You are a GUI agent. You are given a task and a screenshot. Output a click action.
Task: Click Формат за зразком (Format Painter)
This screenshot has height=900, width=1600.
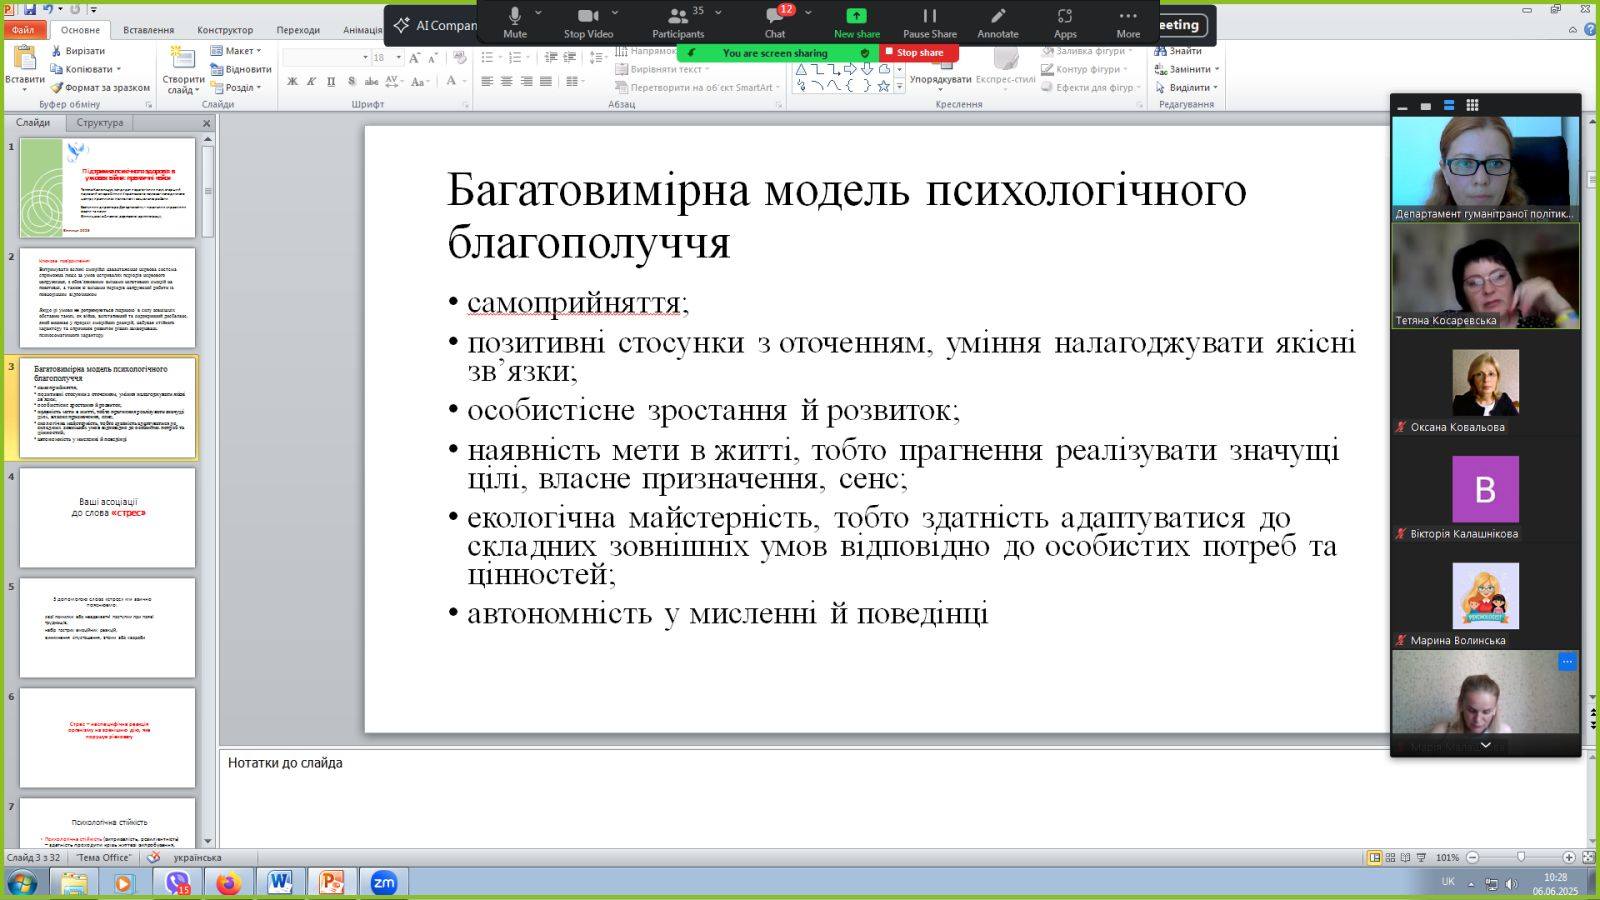(100, 88)
